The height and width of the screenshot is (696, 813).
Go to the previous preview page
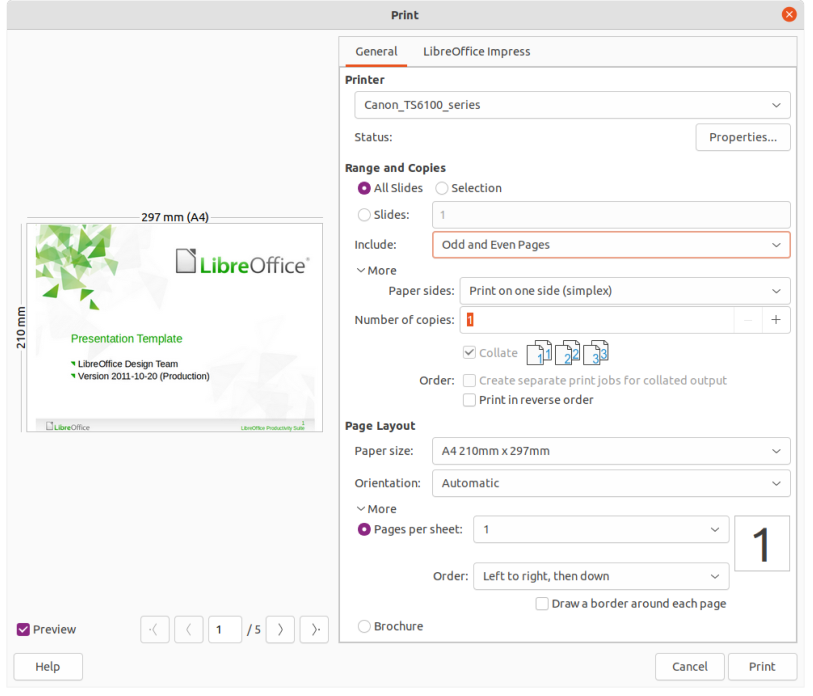(189, 630)
